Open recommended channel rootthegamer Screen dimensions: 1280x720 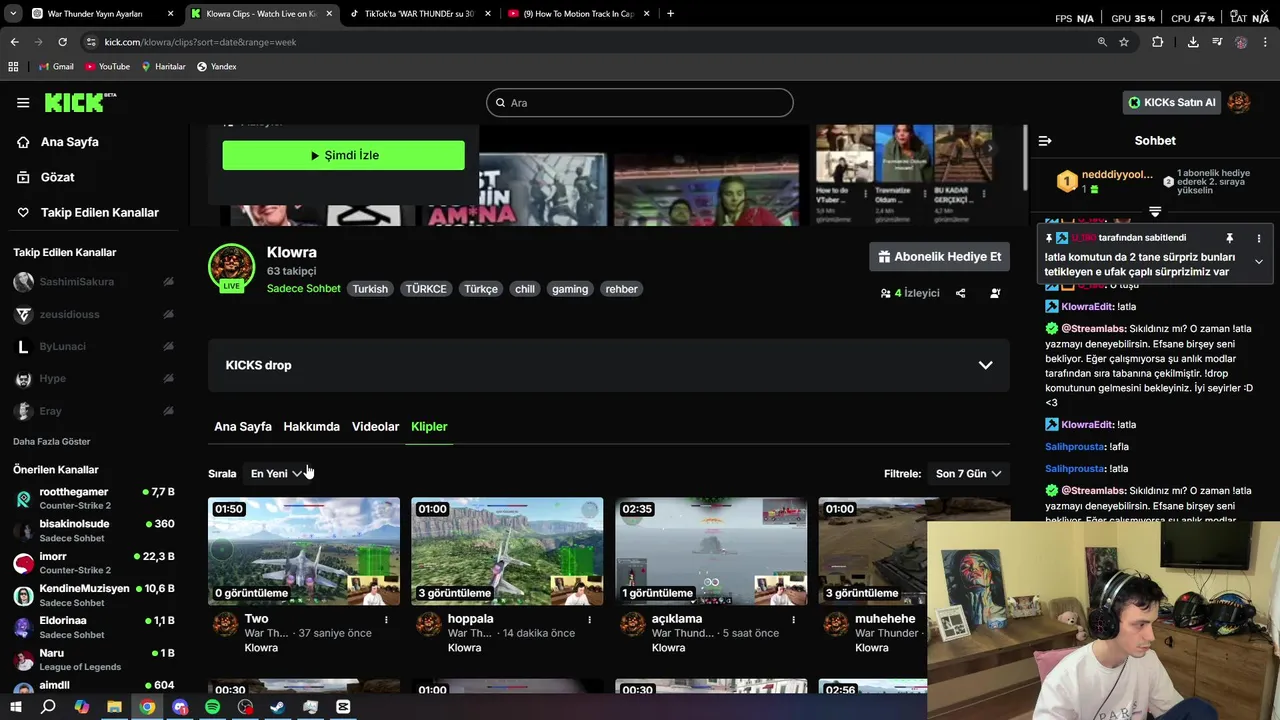tap(95, 498)
